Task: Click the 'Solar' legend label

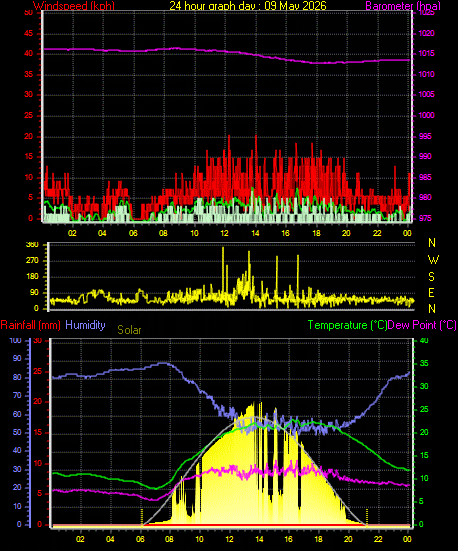Action: pos(129,330)
